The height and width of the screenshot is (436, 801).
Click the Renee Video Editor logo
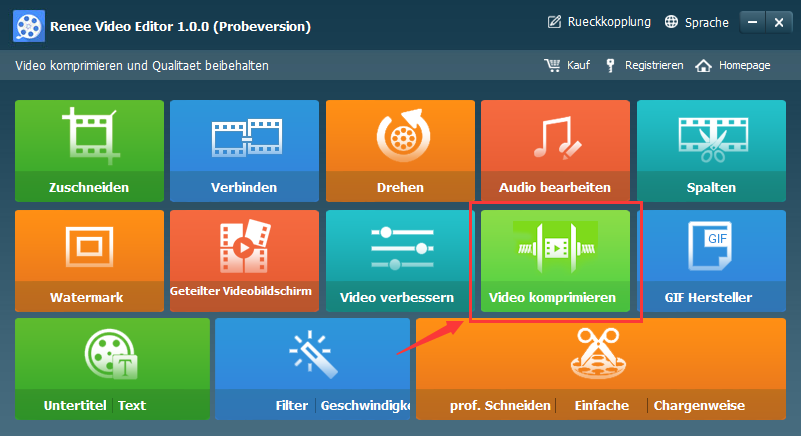(x=29, y=26)
